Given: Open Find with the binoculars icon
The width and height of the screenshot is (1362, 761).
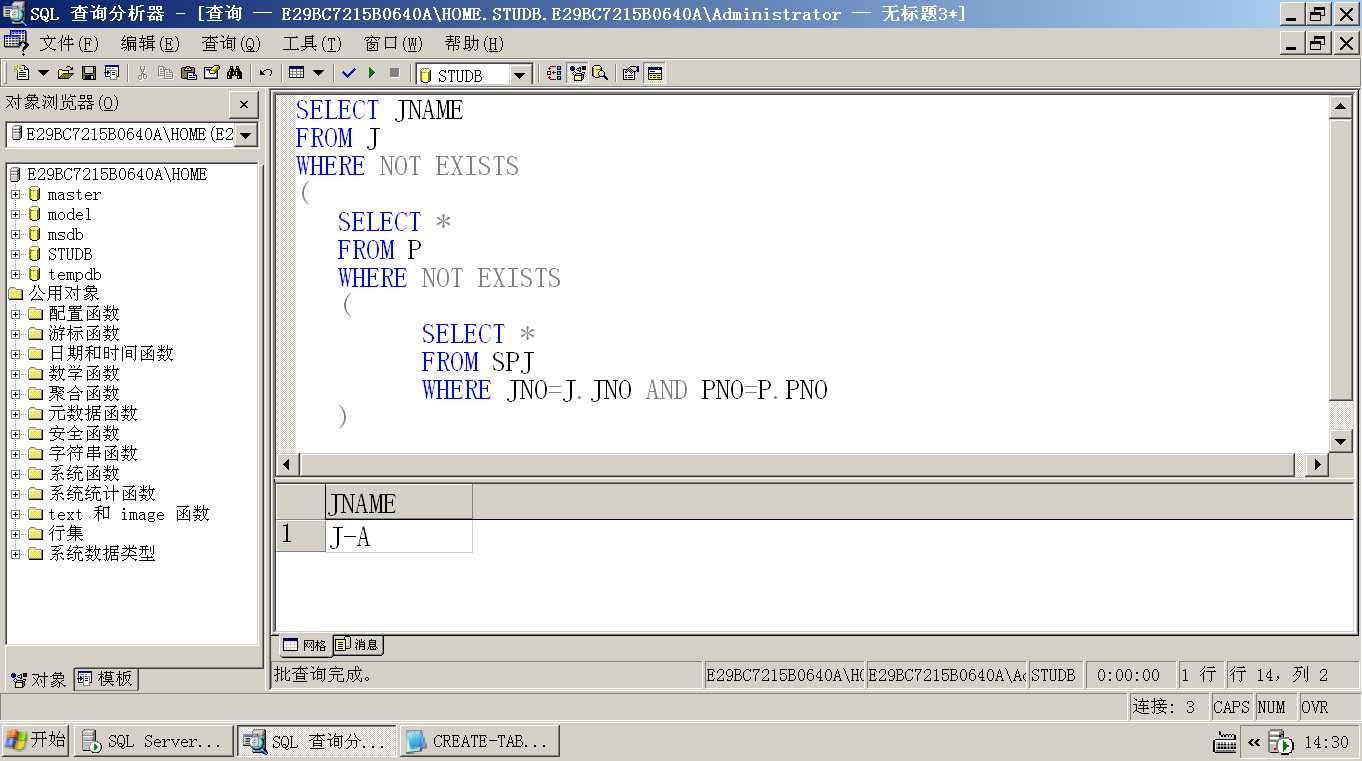Looking at the screenshot, I should tap(234, 73).
